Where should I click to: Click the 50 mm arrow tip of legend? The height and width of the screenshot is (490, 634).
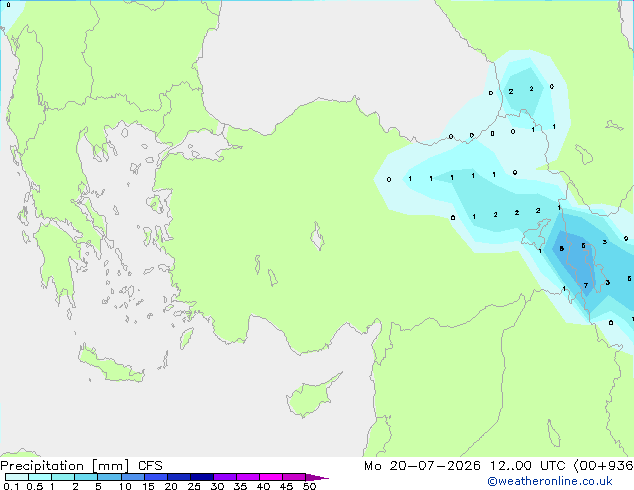pos(317,477)
